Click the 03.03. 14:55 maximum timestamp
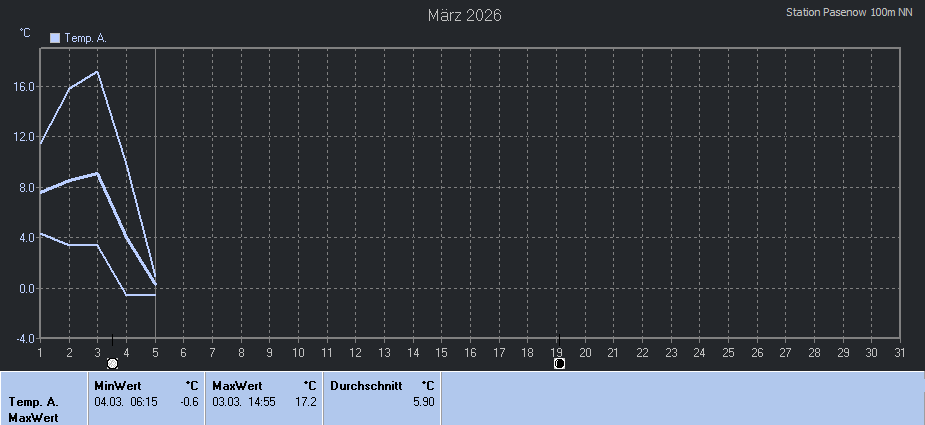This screenshot has height=425, width=925. 244,401
